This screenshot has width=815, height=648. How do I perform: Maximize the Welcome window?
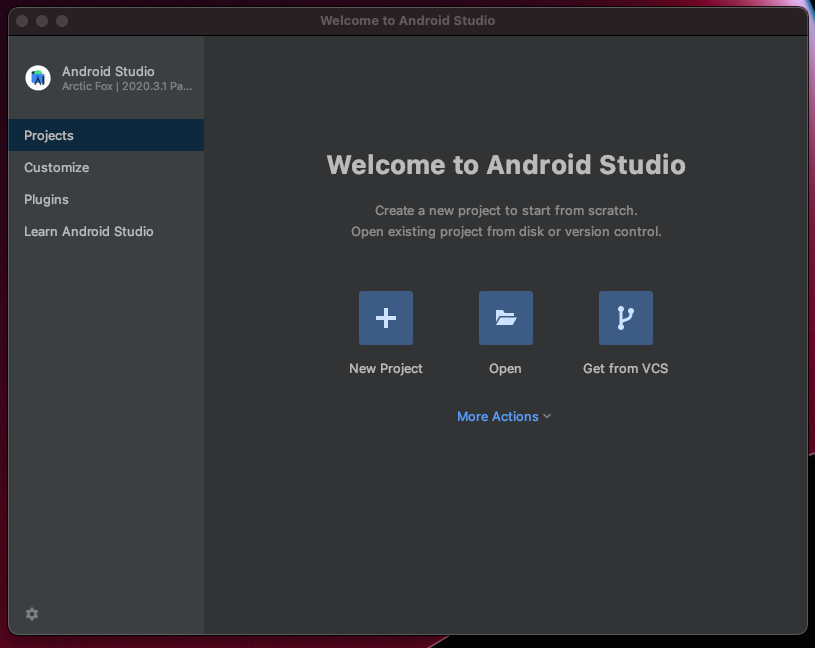tap(62, 21)
